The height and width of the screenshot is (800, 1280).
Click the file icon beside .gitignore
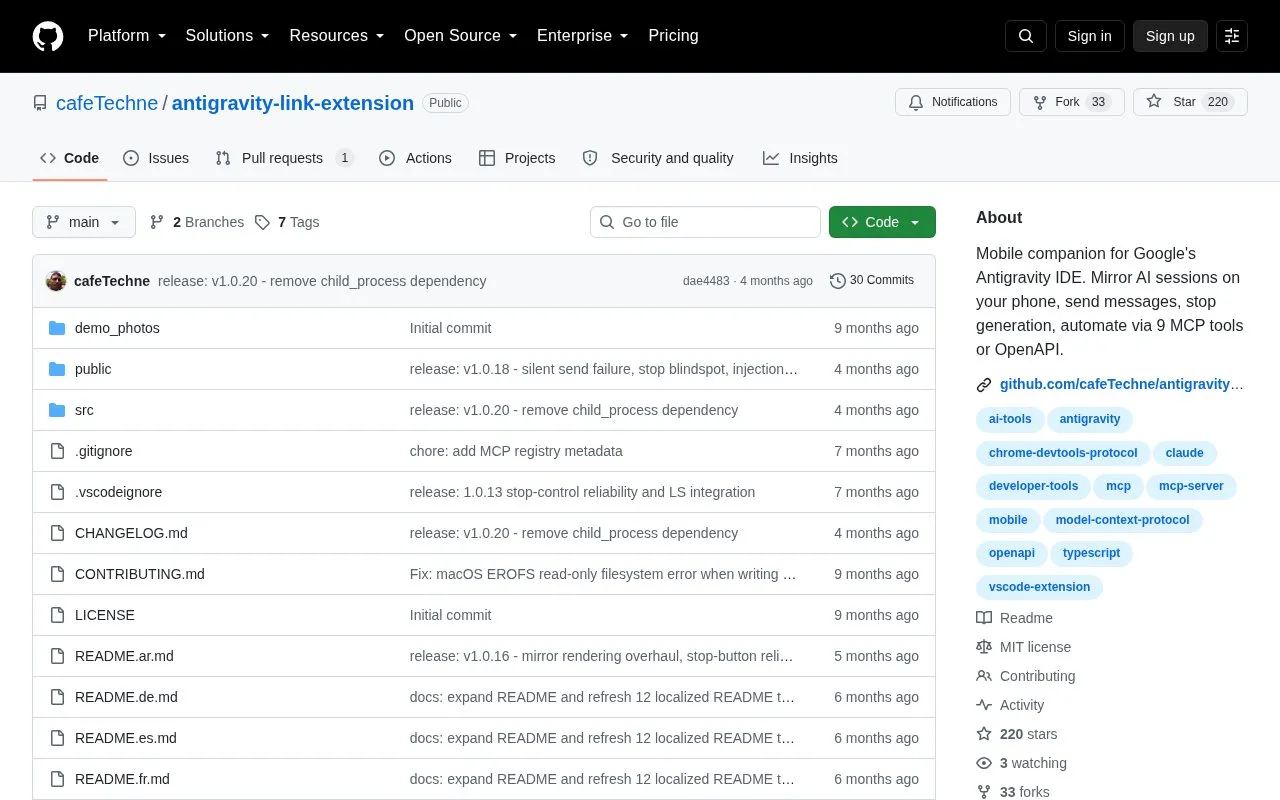click(x=57, y=451)
